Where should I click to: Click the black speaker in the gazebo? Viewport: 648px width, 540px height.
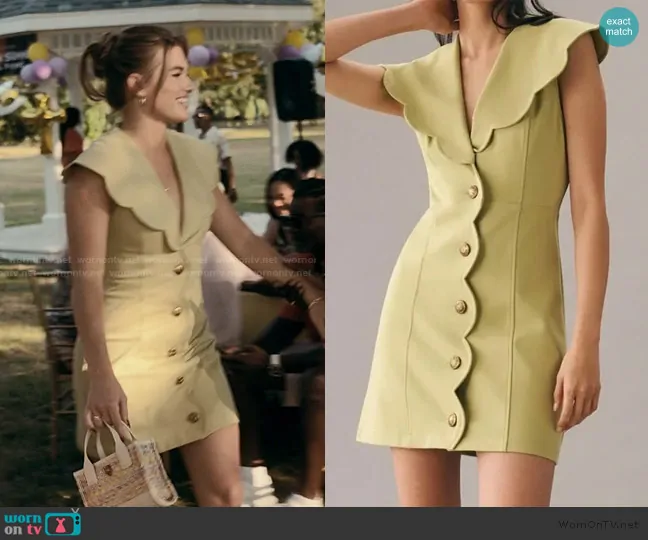click(x=294, y=90)
